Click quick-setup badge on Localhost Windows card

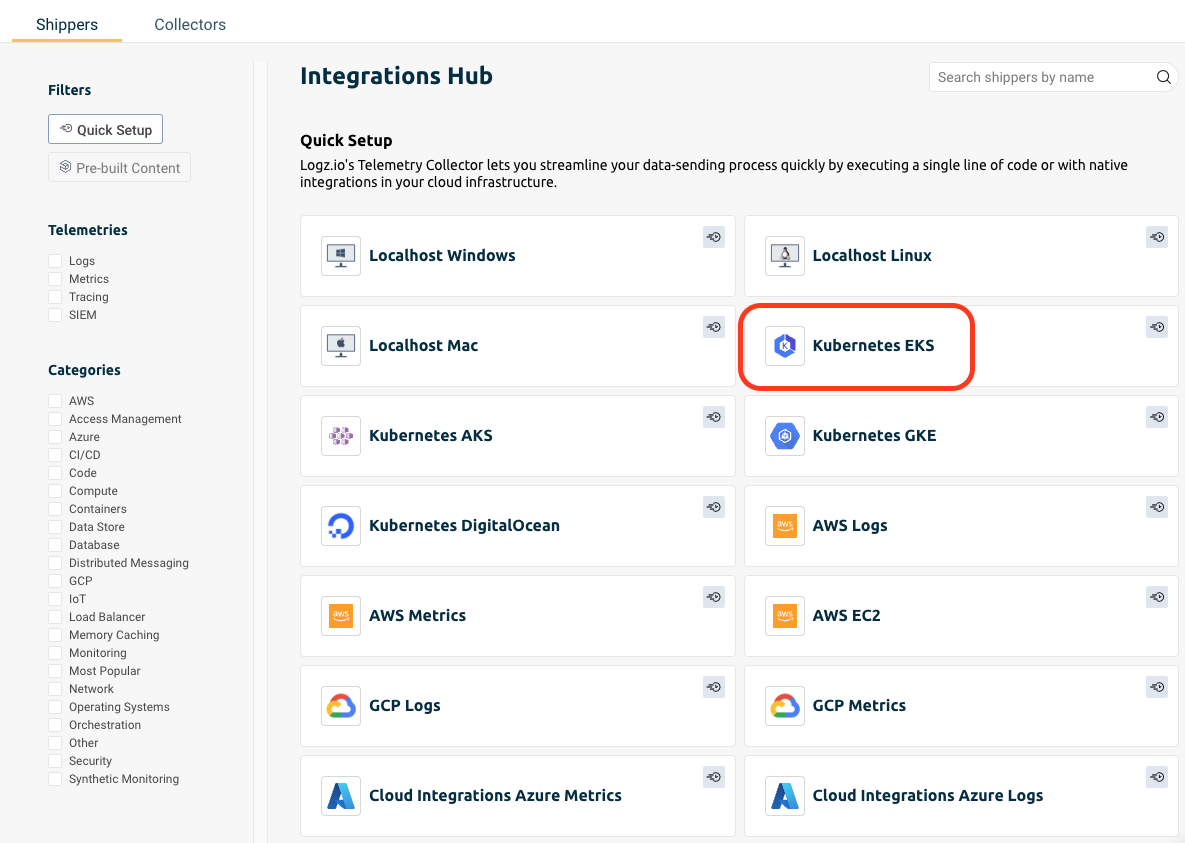(x=713, y=237)
